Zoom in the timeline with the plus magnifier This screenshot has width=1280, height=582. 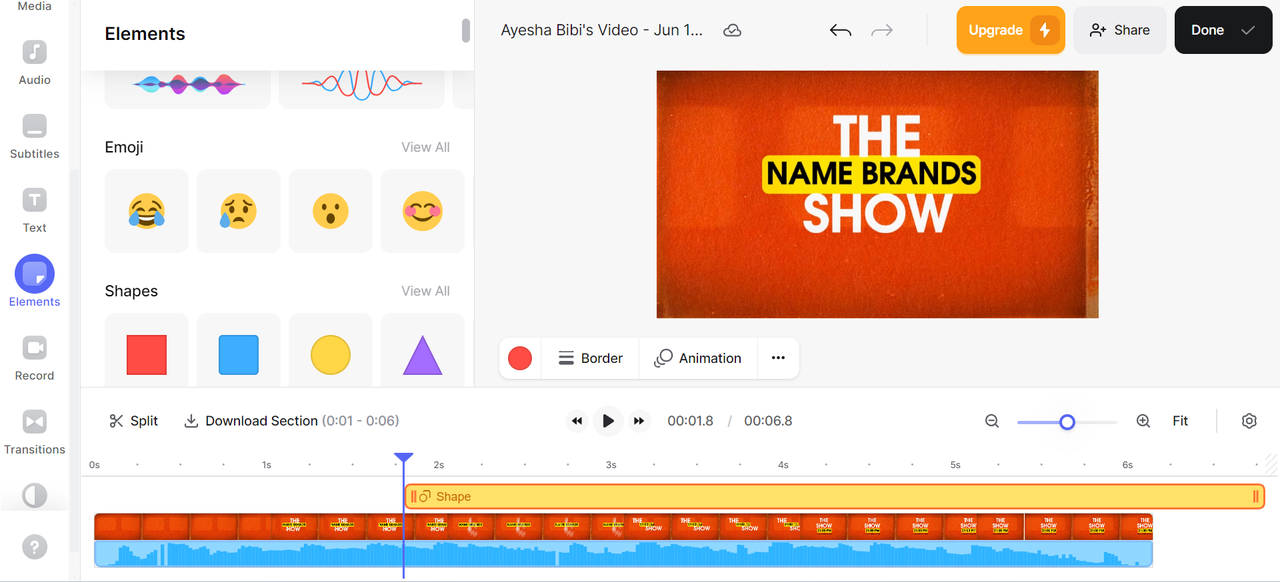(1143, 421)
